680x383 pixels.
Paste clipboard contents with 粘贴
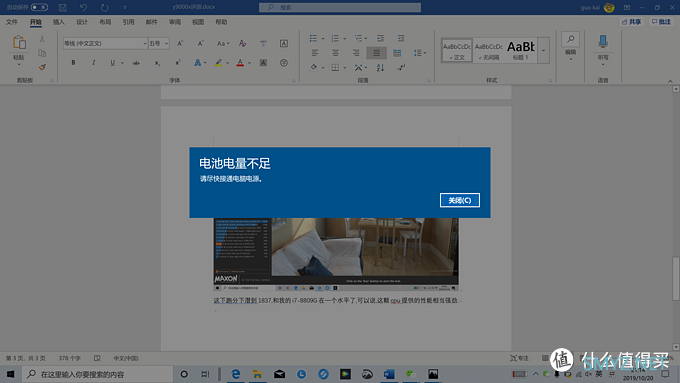point(19,49)
